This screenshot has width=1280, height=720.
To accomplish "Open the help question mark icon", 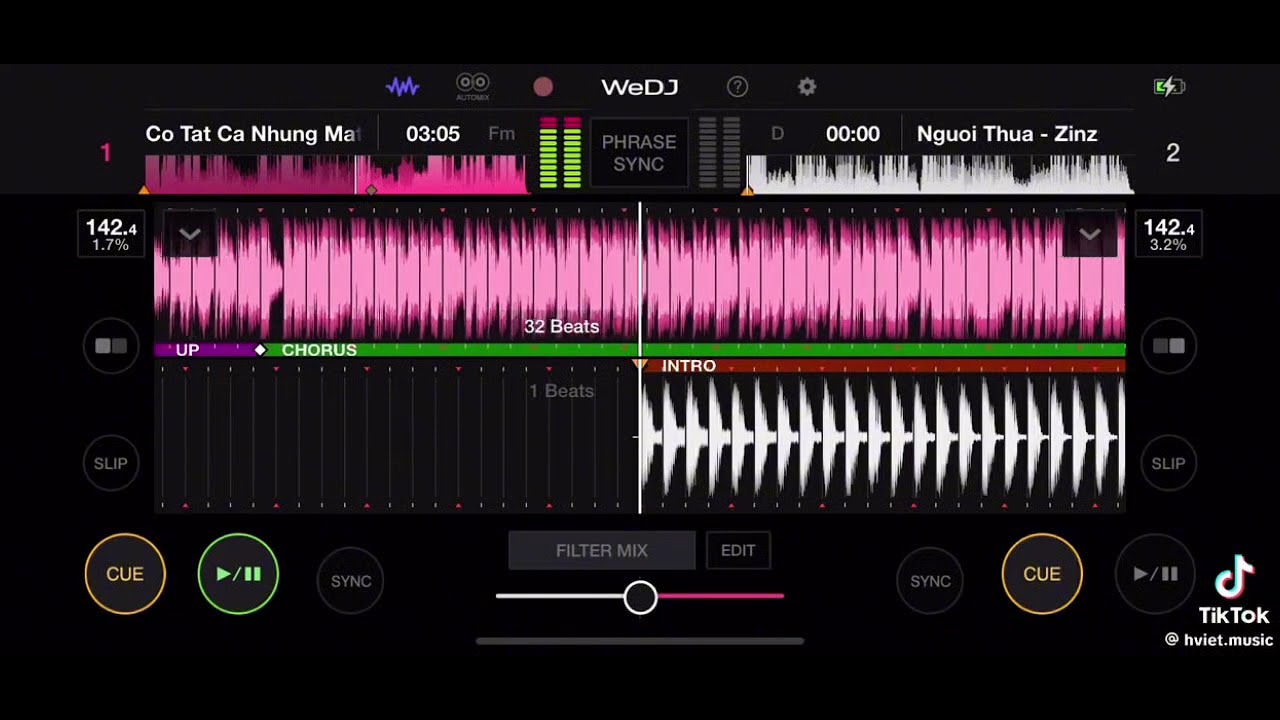I will [737, 87].
